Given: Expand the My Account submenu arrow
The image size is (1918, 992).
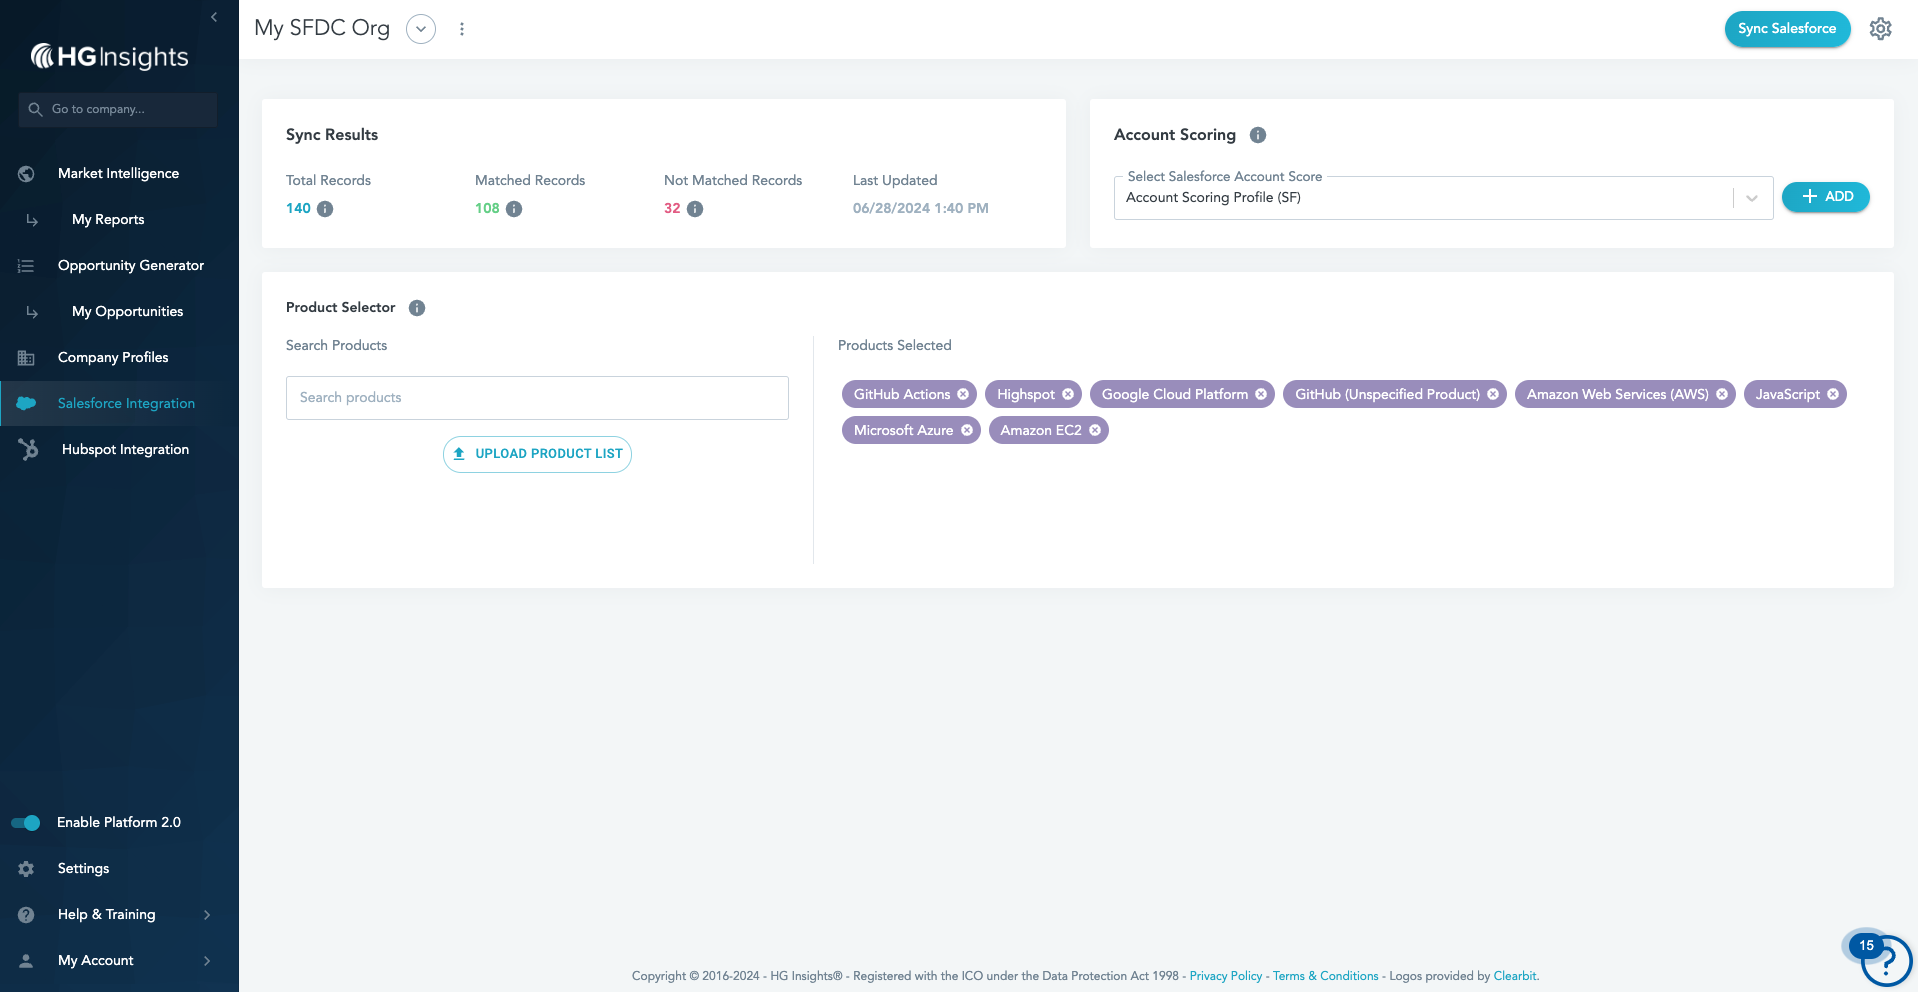Looking at the screenshot, I should click(207, 961).
